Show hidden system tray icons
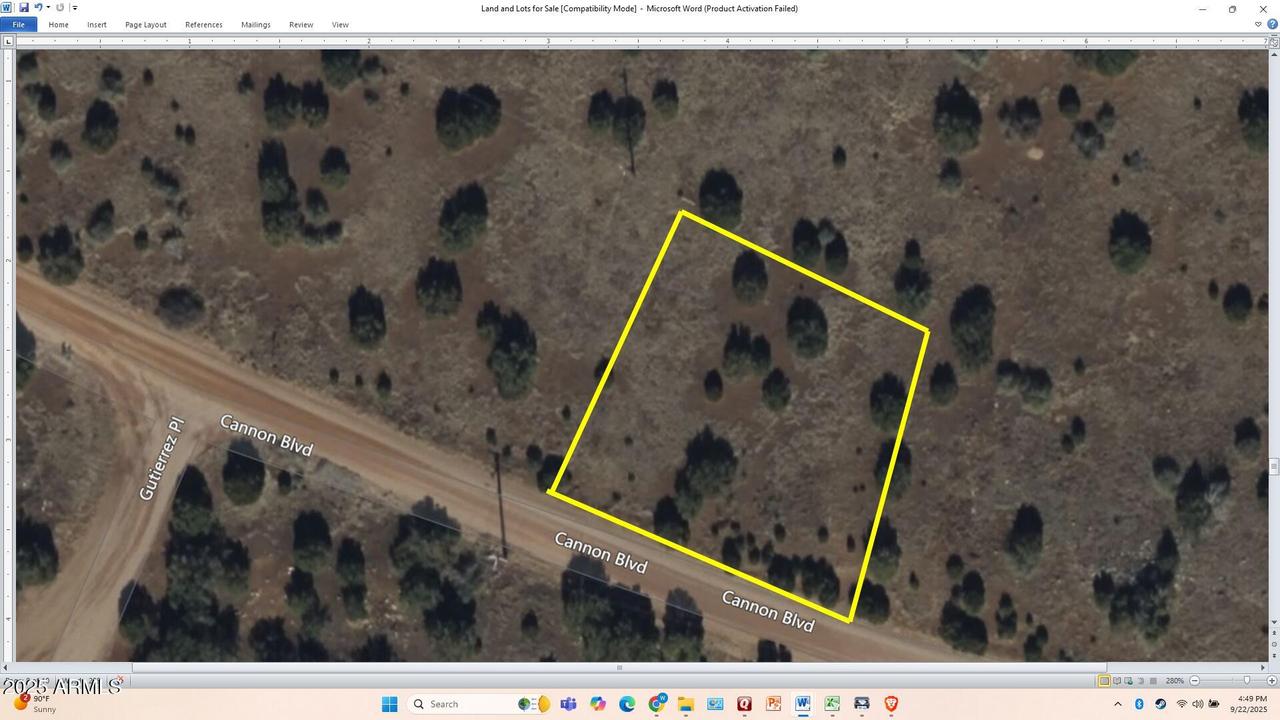 [x=1117, y=704]
